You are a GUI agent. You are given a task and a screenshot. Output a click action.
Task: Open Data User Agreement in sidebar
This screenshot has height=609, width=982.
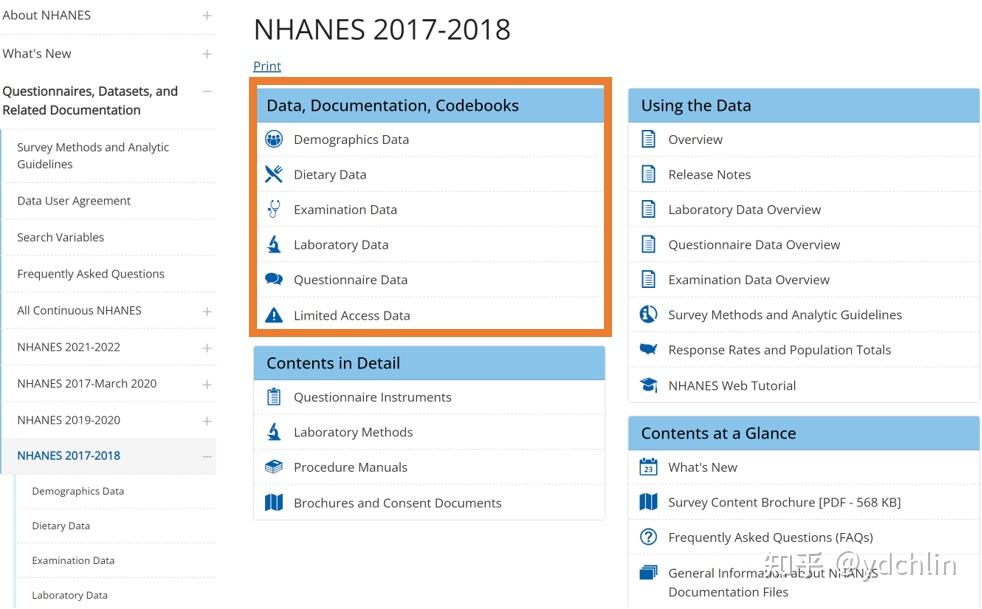(74, 201)
